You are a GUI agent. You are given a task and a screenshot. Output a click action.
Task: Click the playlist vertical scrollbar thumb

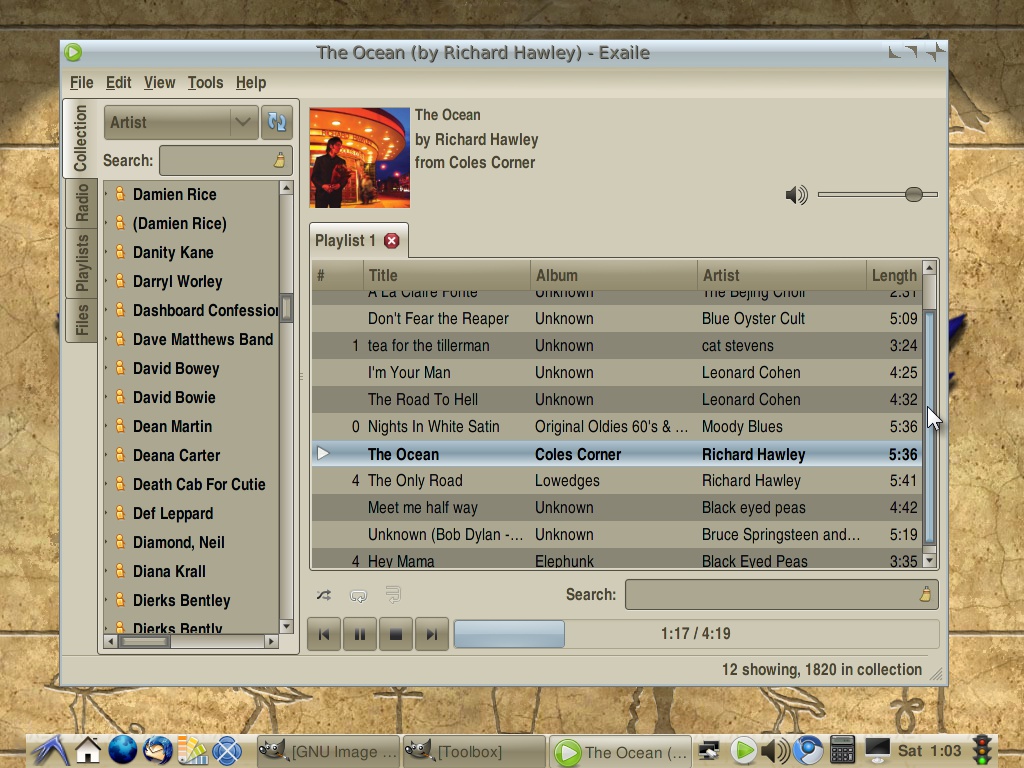[x=929, y=427]
